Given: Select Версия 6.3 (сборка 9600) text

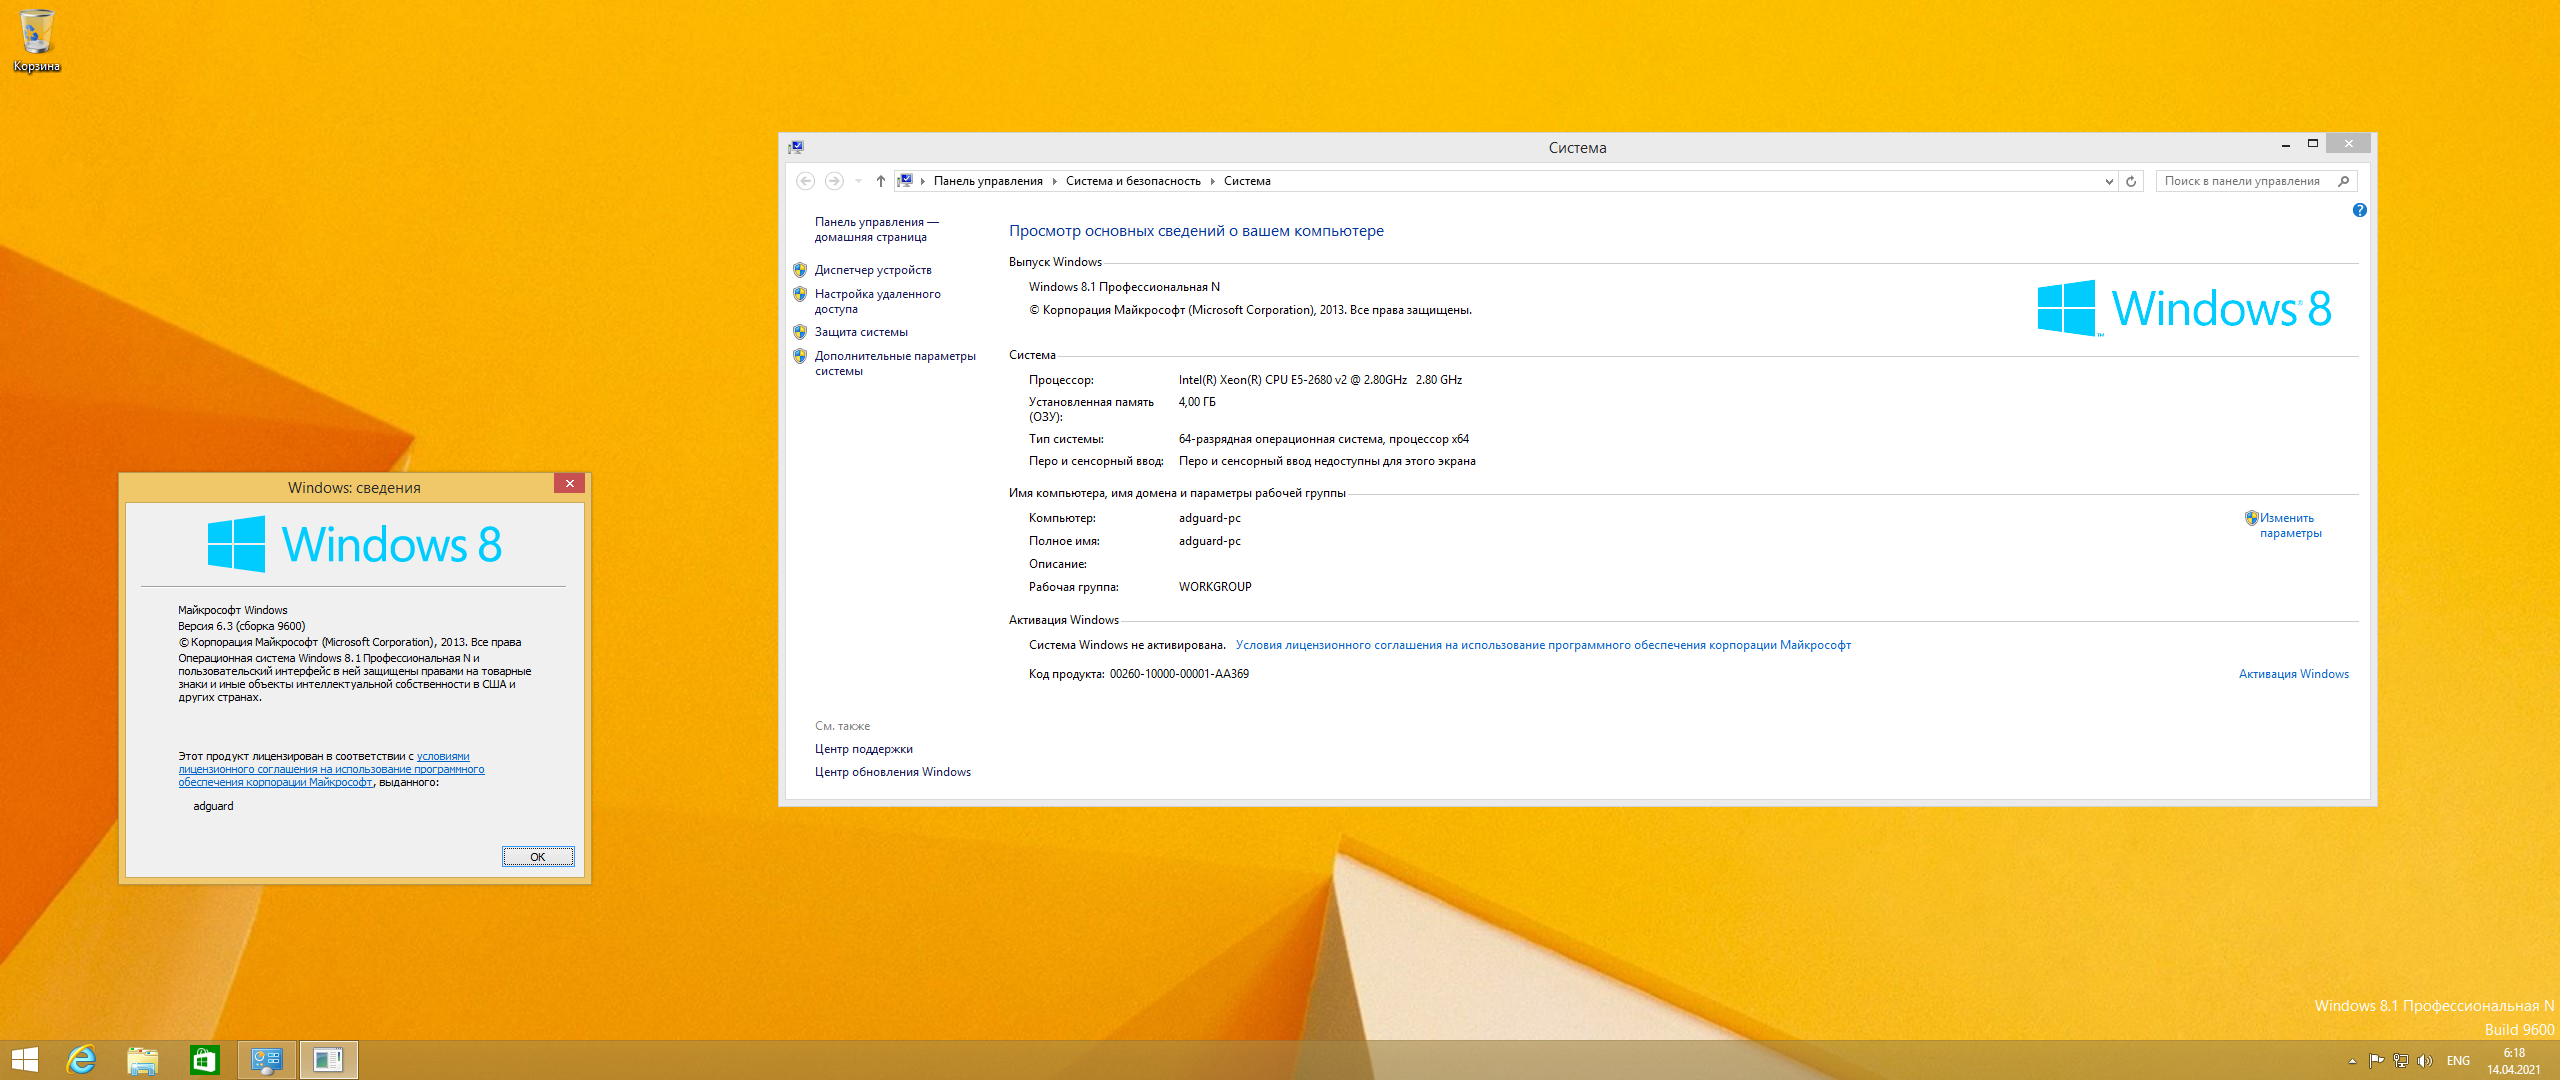Looking at the screenshot, I should point(241,626).
